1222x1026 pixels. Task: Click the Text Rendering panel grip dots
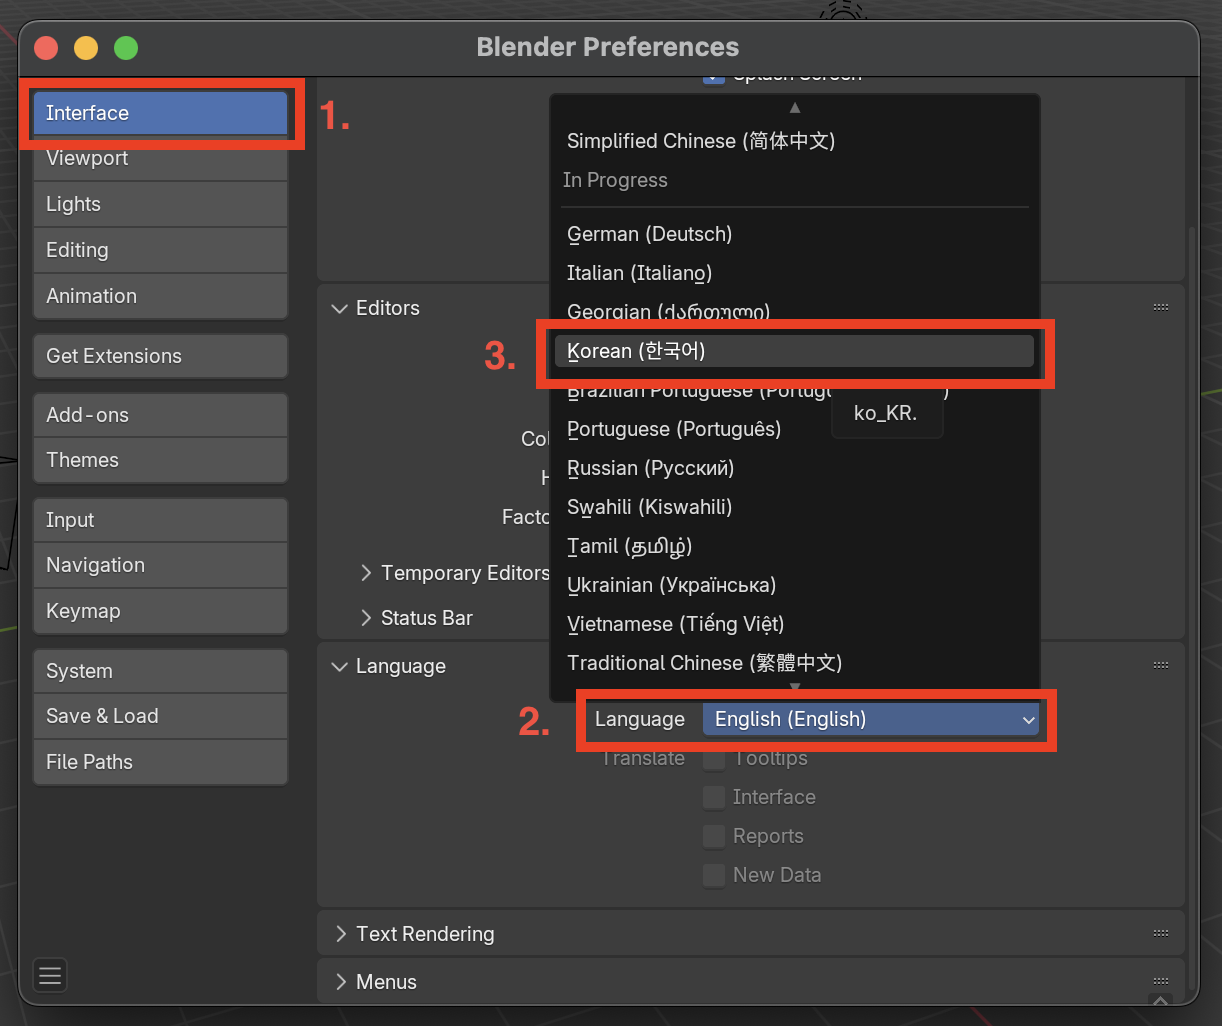[1160, 933]
